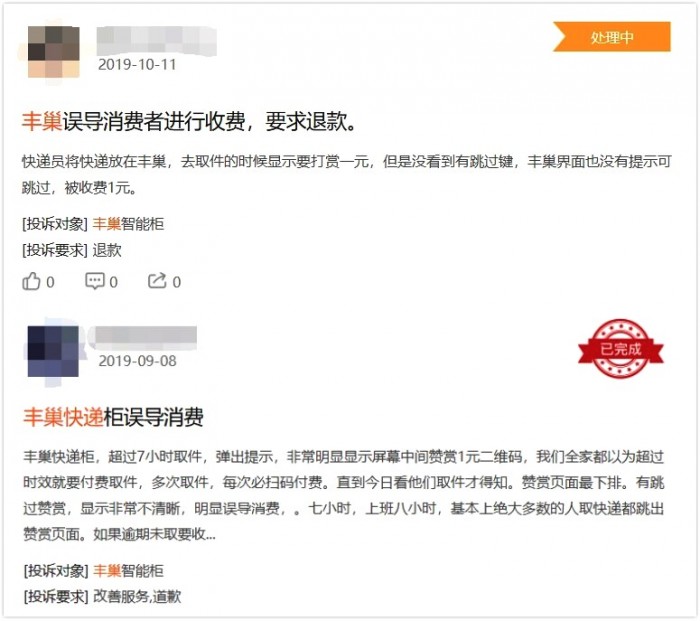Click the thumbs-up like icon
Screen dimensions: 700x621
31,281
